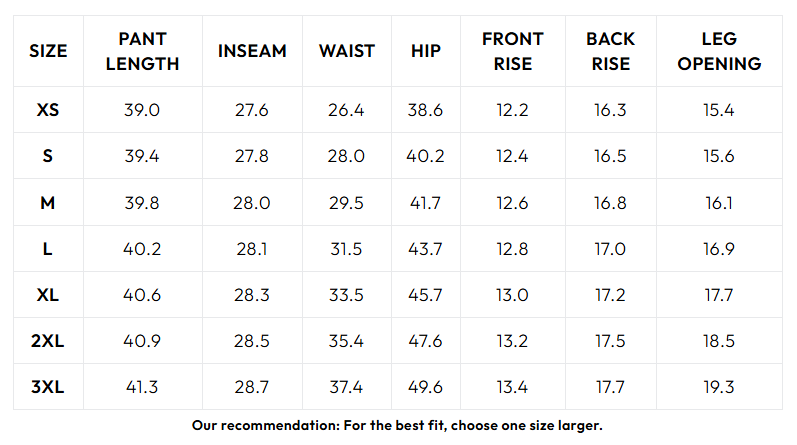Viewport: 797px width, 445px height.
Task: Click the BACK RISE column header
Action: 610,51
